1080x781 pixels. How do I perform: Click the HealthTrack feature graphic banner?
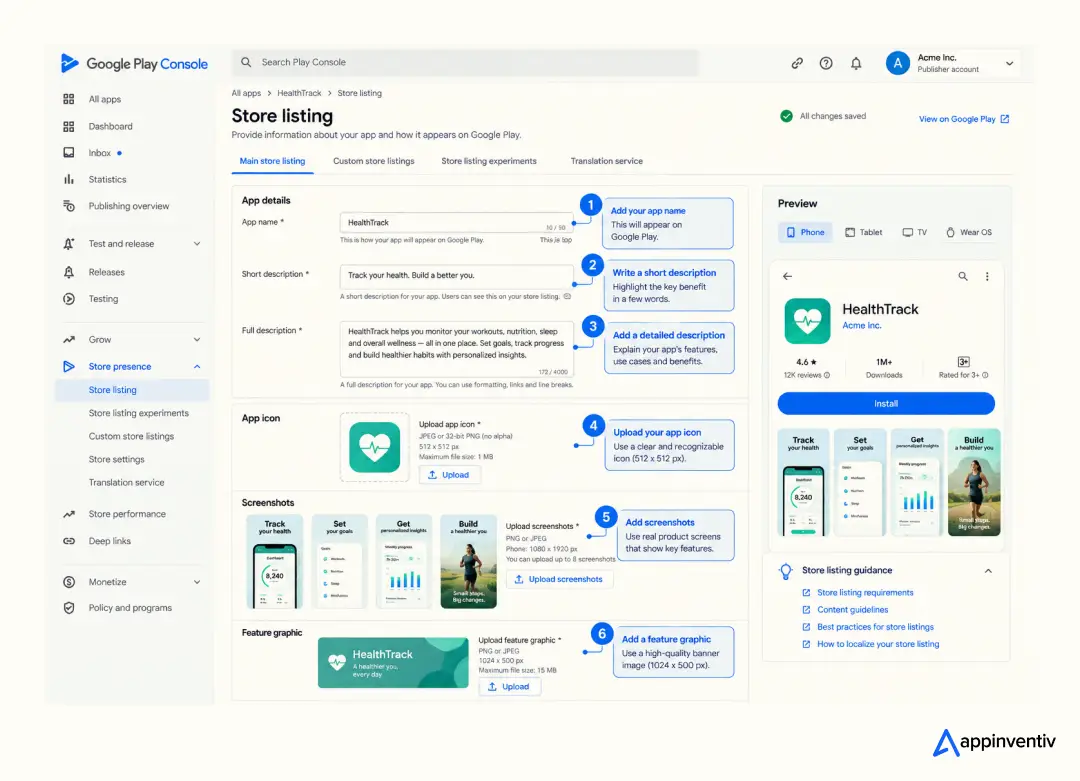click(393, 663)
